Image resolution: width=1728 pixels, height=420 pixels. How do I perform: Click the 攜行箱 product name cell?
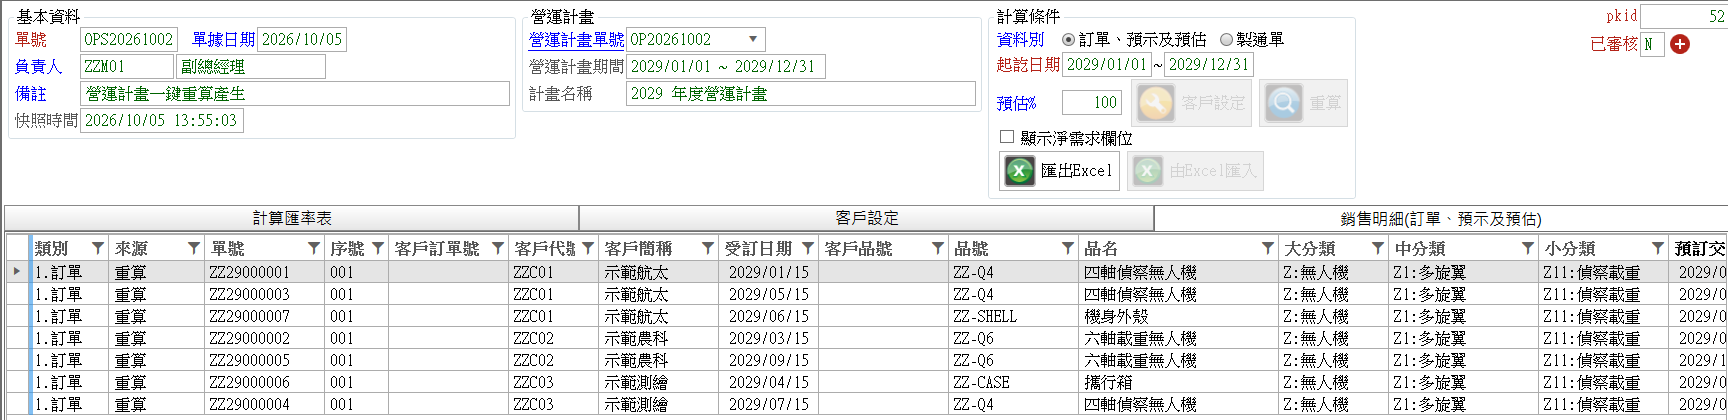coord(1178,382)
